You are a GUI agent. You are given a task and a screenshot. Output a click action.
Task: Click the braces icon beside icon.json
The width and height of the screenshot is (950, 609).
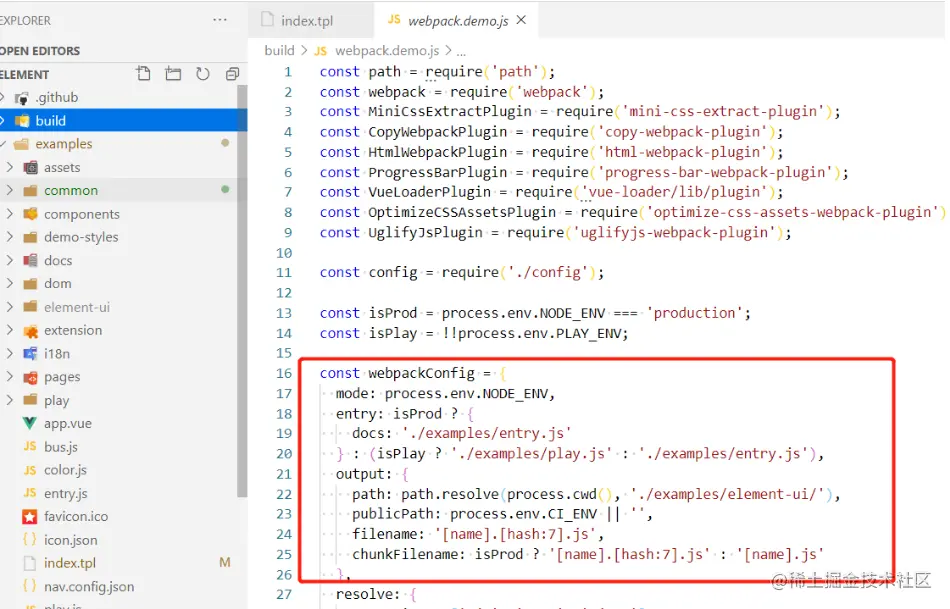(x=30, y=539)
